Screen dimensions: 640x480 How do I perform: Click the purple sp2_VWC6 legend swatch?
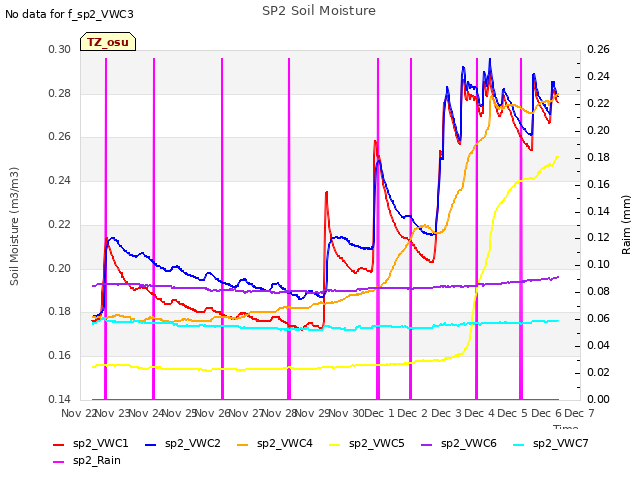coord(427,444)
